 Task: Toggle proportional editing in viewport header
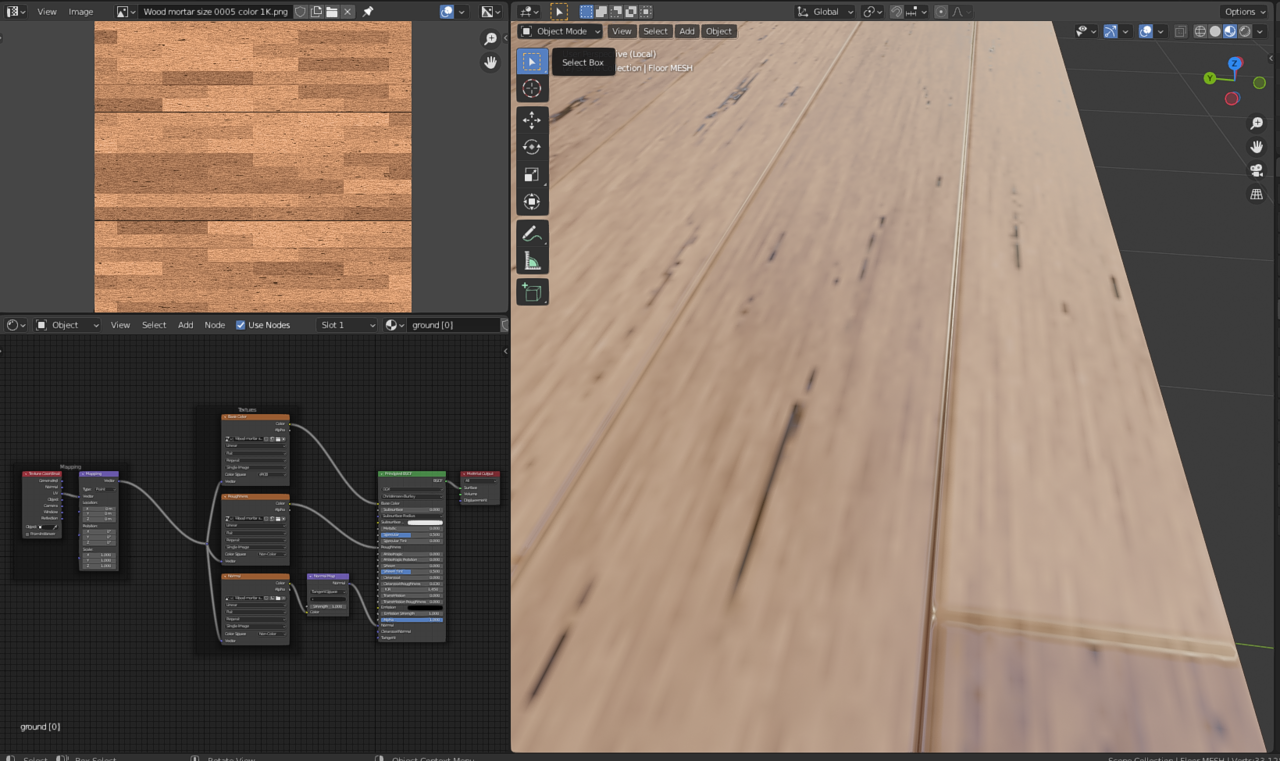(x=941, y=12)
